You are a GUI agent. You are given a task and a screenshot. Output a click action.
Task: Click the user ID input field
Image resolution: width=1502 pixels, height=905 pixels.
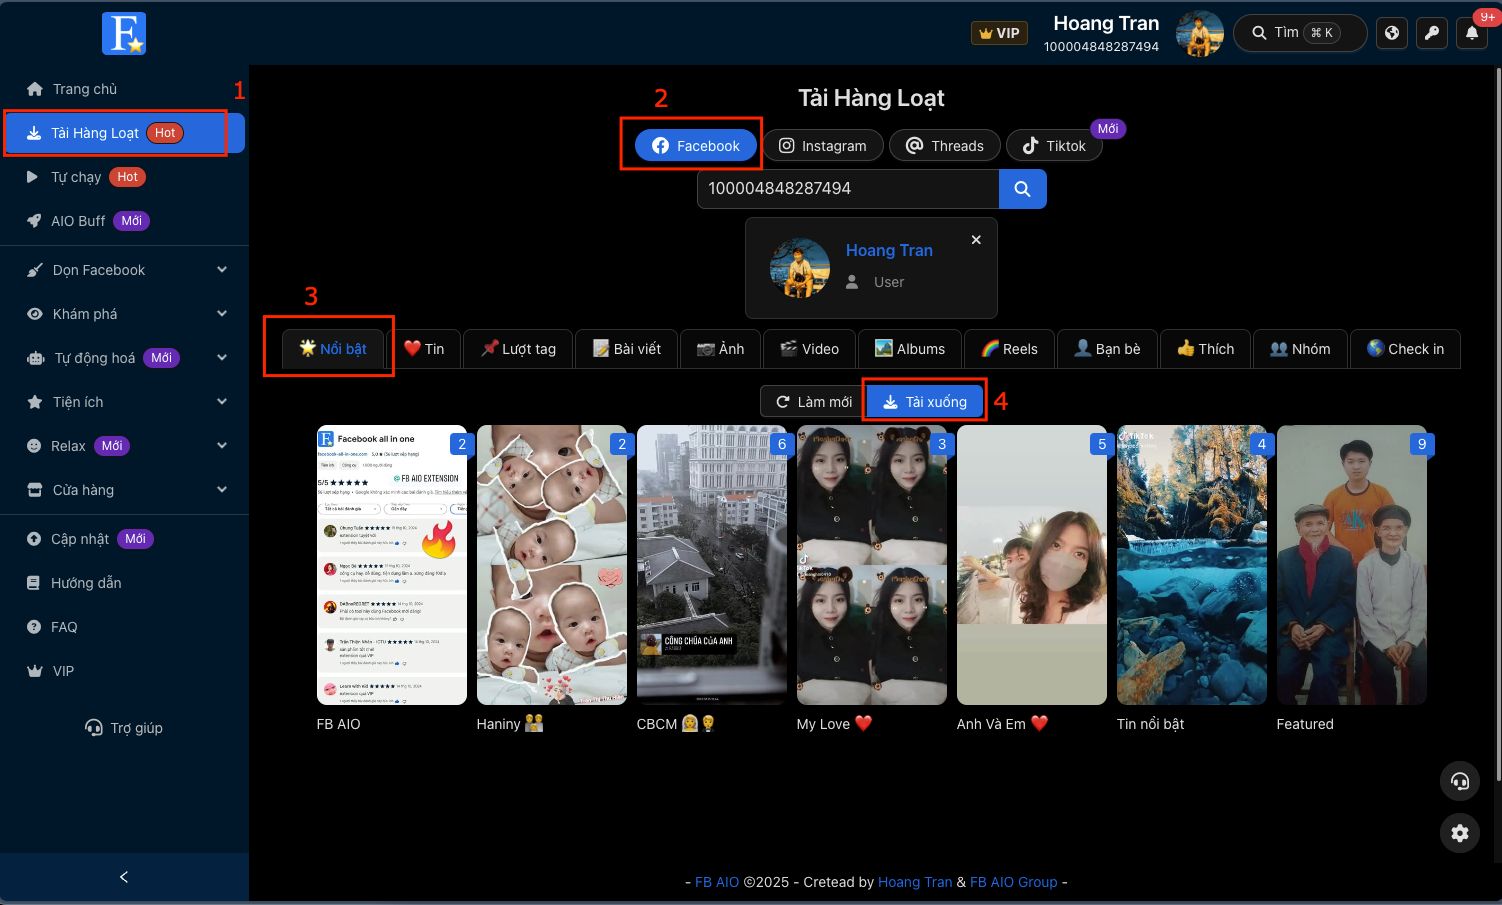pyautogui.click(x=848, y=188)
